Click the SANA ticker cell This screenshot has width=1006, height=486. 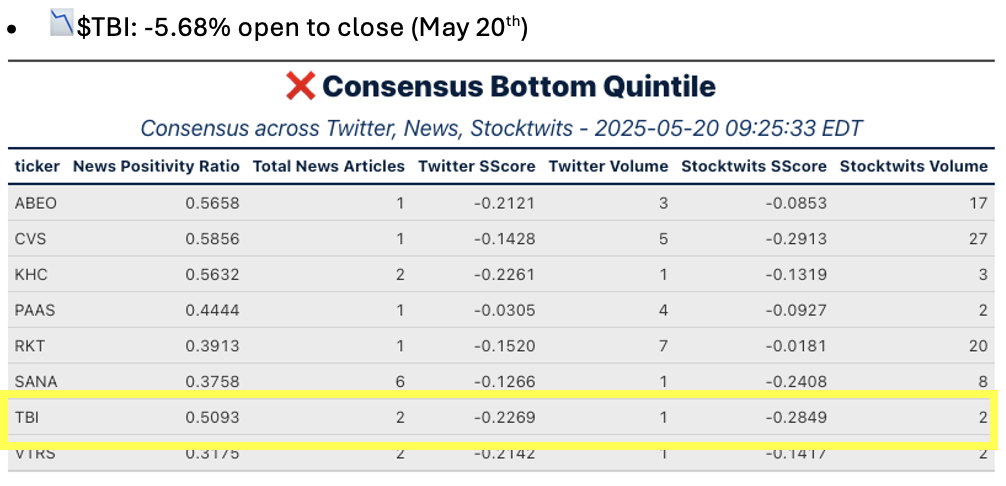pyautogui.click(x=36, y=381)
